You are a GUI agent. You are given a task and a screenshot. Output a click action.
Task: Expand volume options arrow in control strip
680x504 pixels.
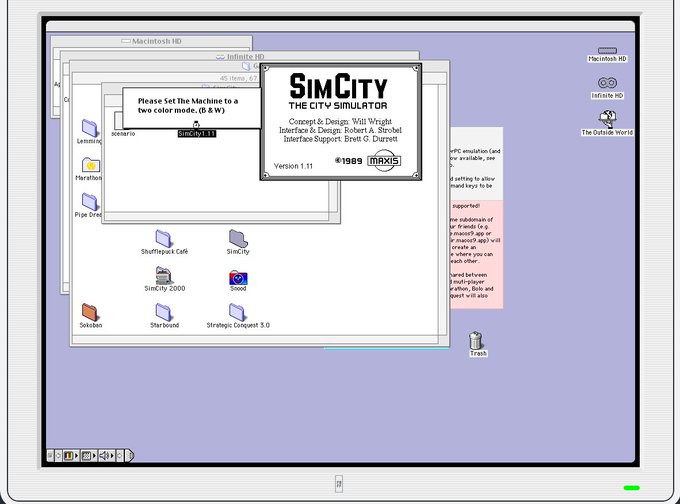pos(112,456)
